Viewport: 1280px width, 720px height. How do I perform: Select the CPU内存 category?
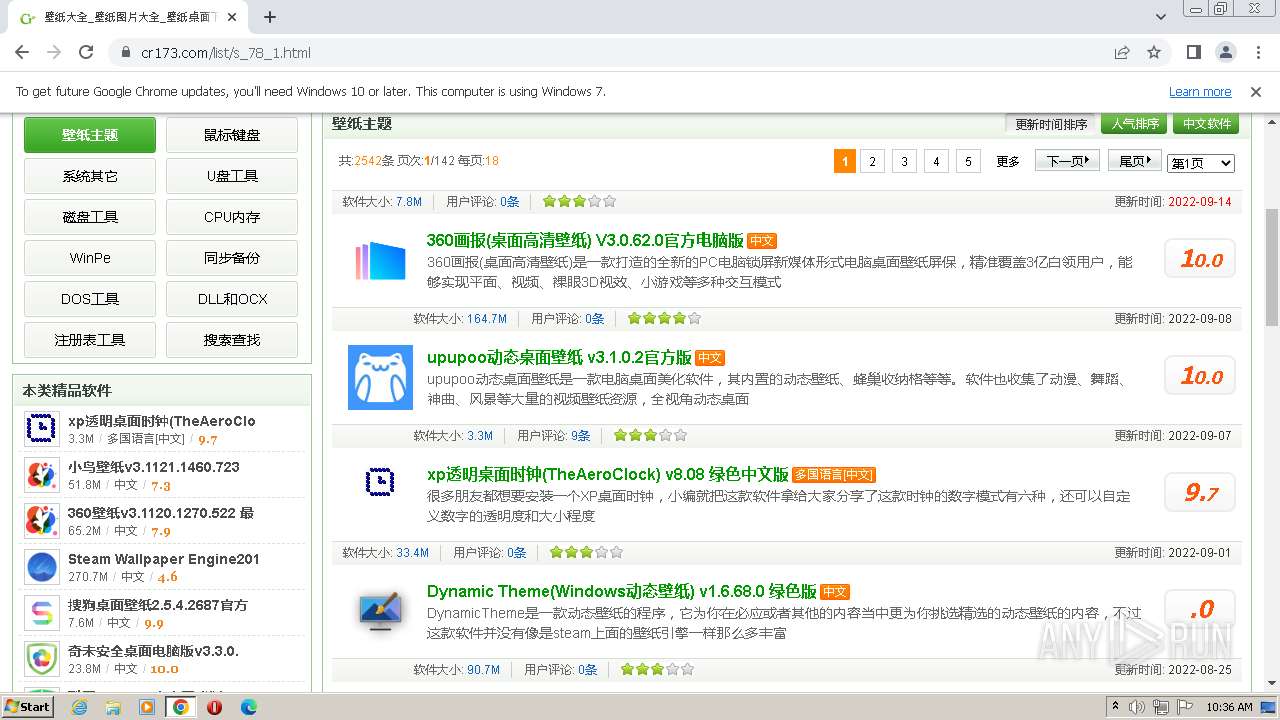click(x=232, y=217)
